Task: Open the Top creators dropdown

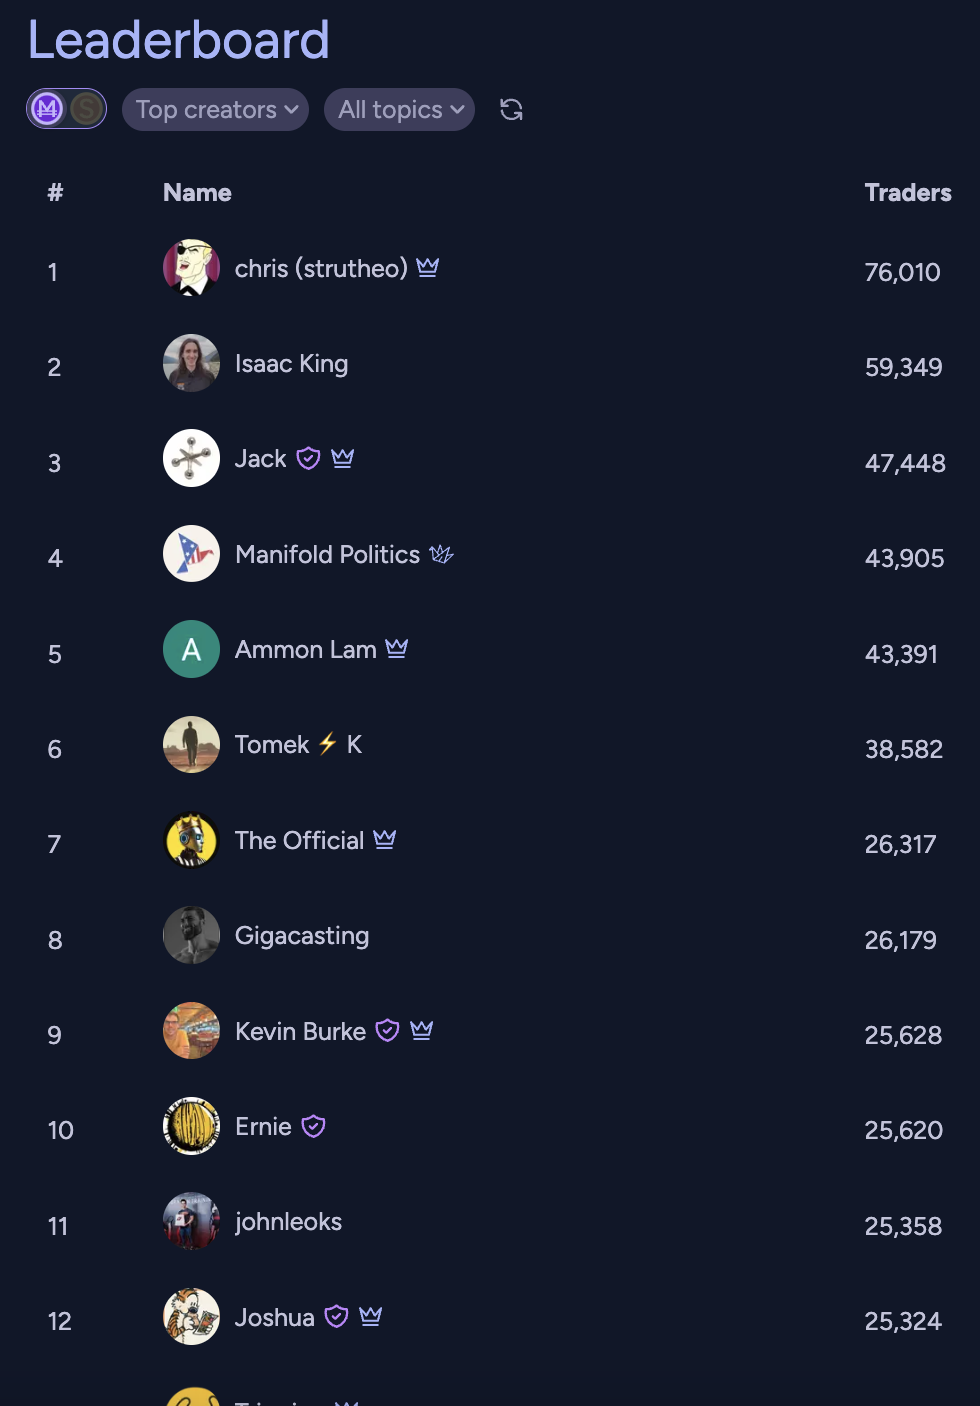Action: tap(215, 109)
